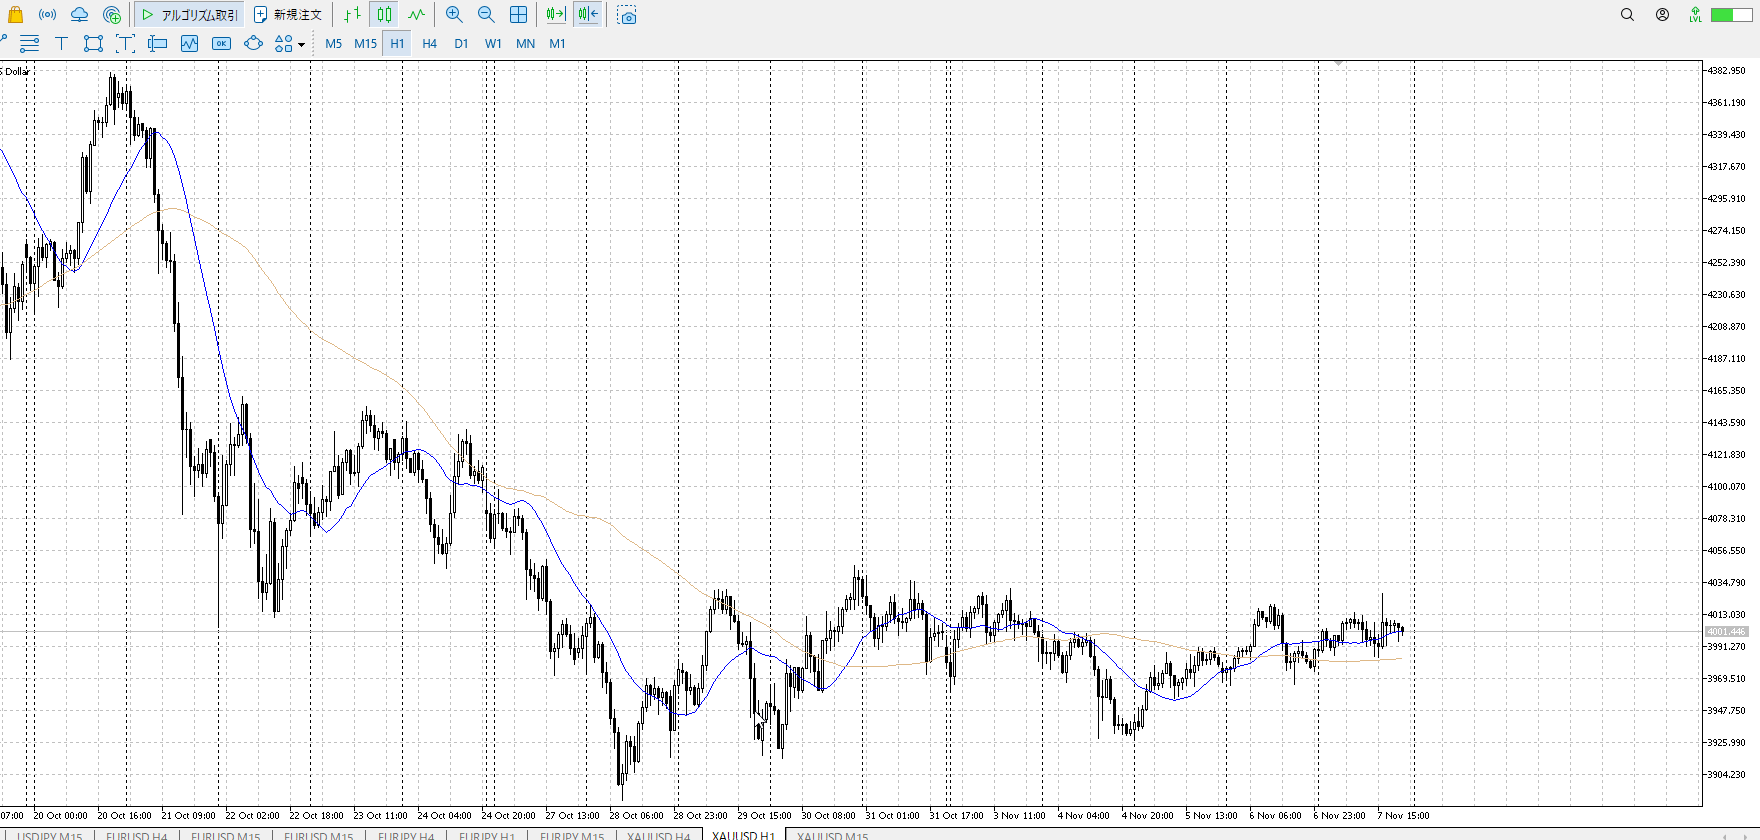This screenshot has height=840, width=1760.
Task: Switch chart to line chart type
Action: pos(416,15)
